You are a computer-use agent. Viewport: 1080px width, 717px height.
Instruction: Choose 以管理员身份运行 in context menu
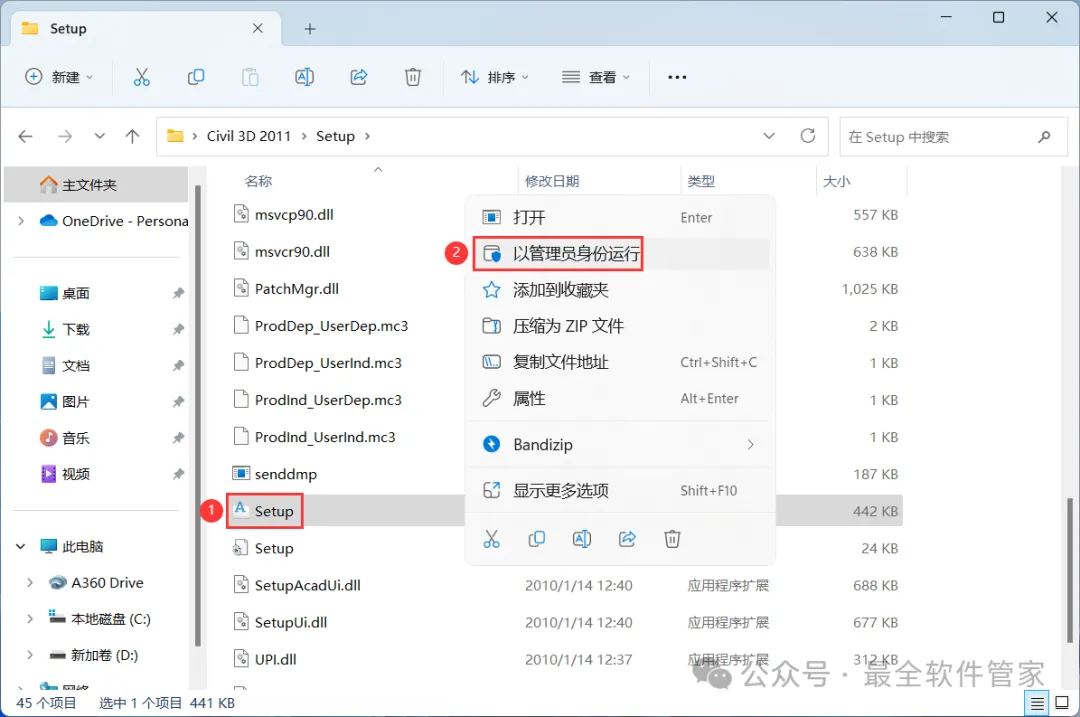coord(620,253)
